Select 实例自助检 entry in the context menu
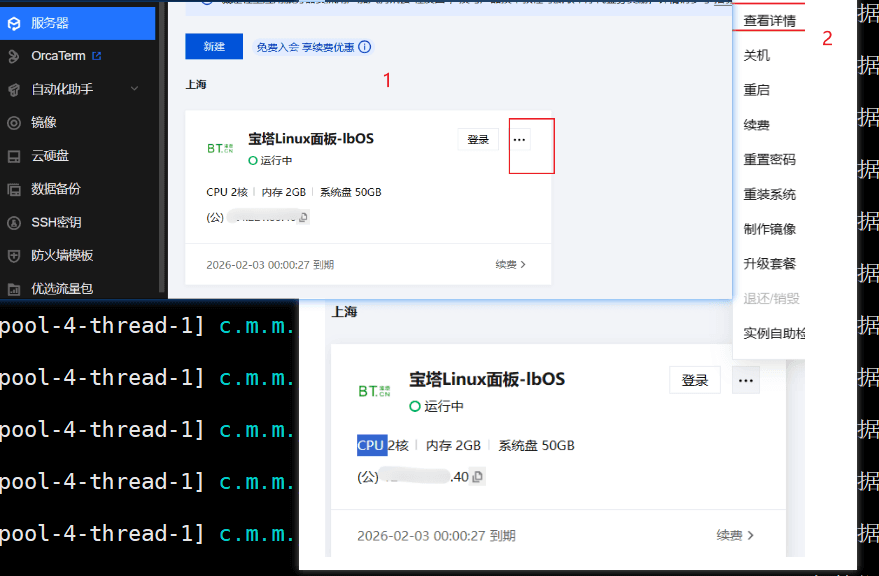Screen dimensions: 879x576 click(774, 334)
